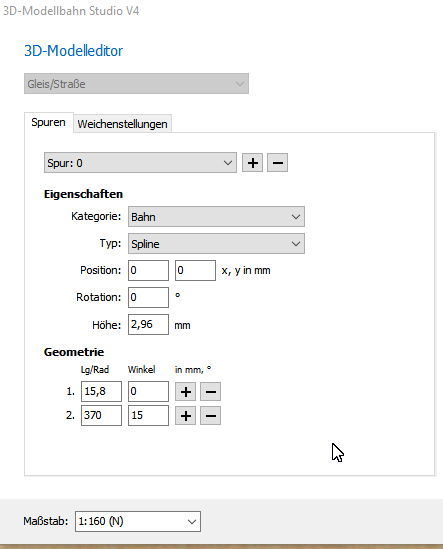This screenshot has height=549, width=443.
Task: Open the Spur: 0 dropdown
Action: [140, 163]
